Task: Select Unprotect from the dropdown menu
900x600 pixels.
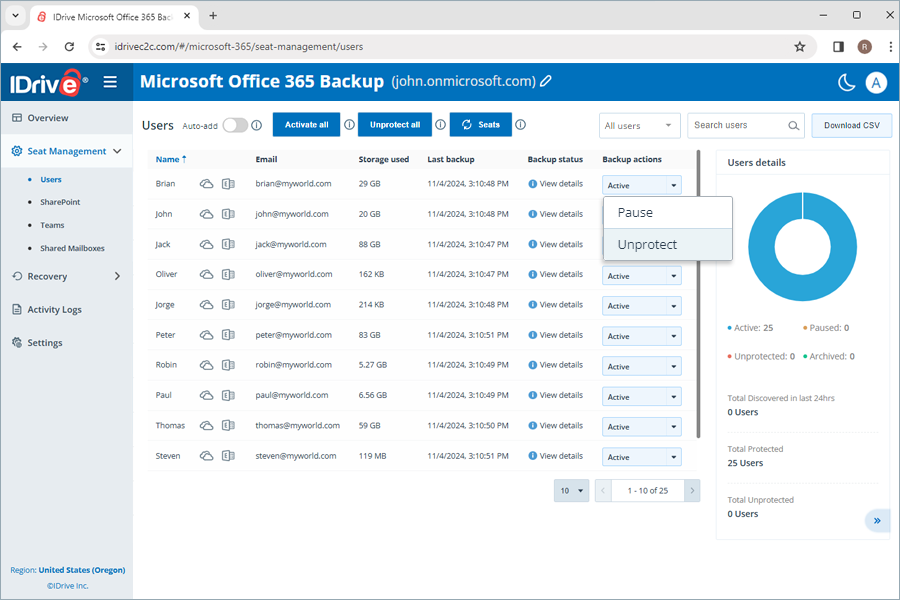Action: [647, 245]
